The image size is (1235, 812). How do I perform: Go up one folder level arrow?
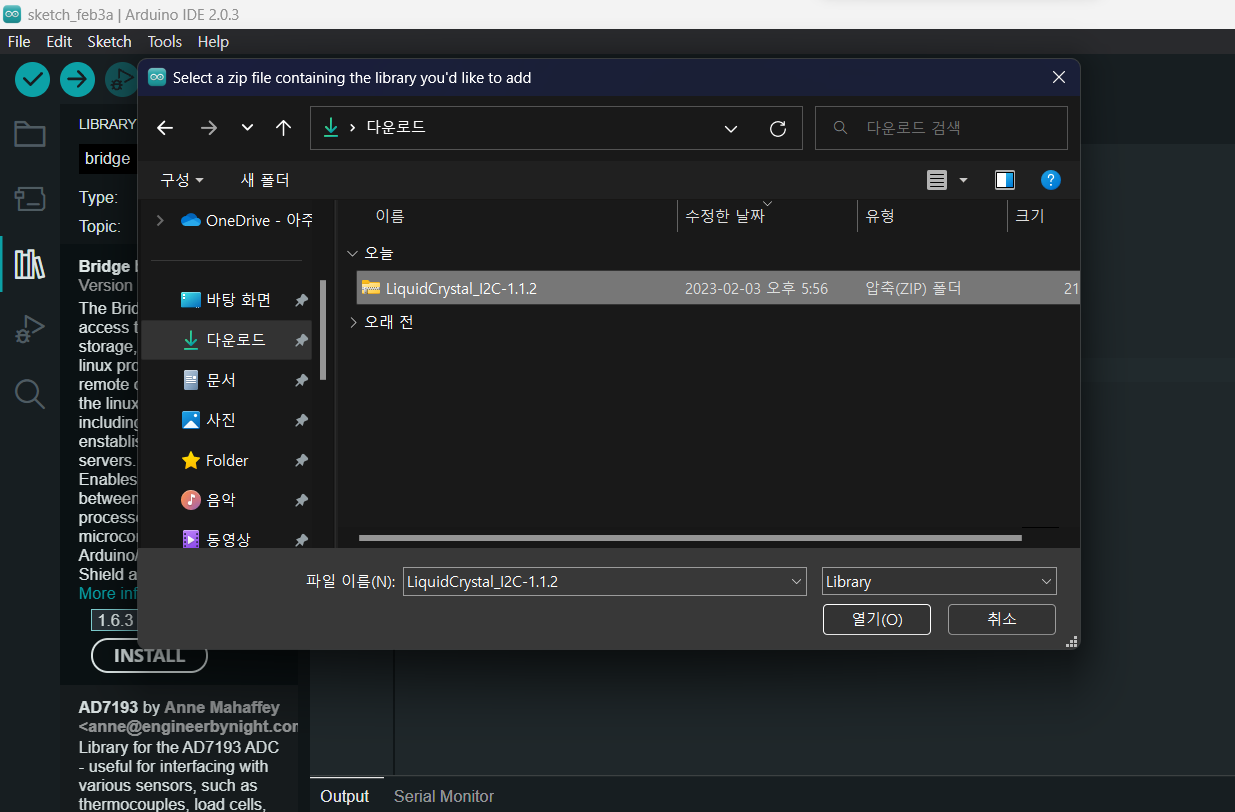pyautogui.click(x=283, y=128)
